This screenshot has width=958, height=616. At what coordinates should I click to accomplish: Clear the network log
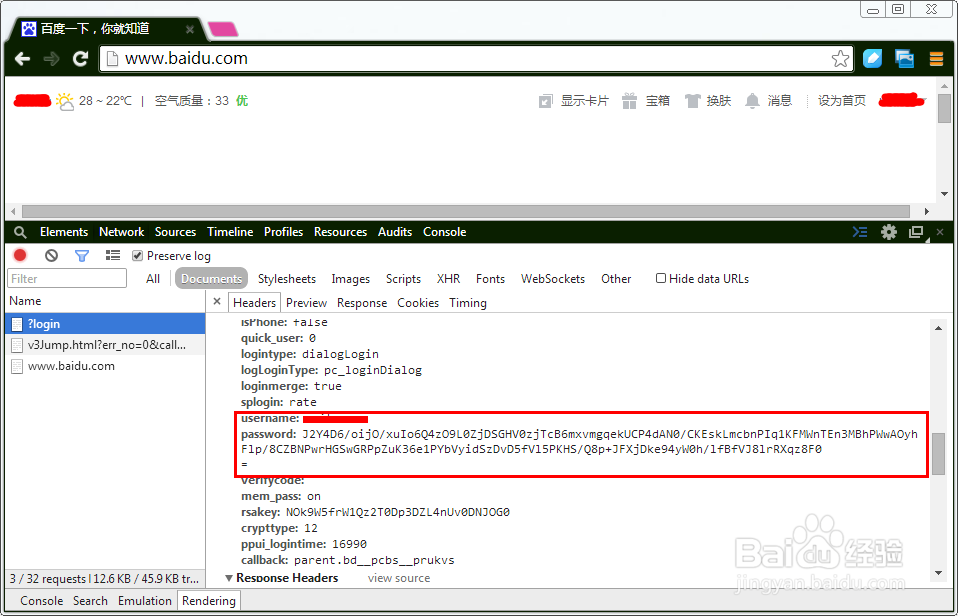51,255
